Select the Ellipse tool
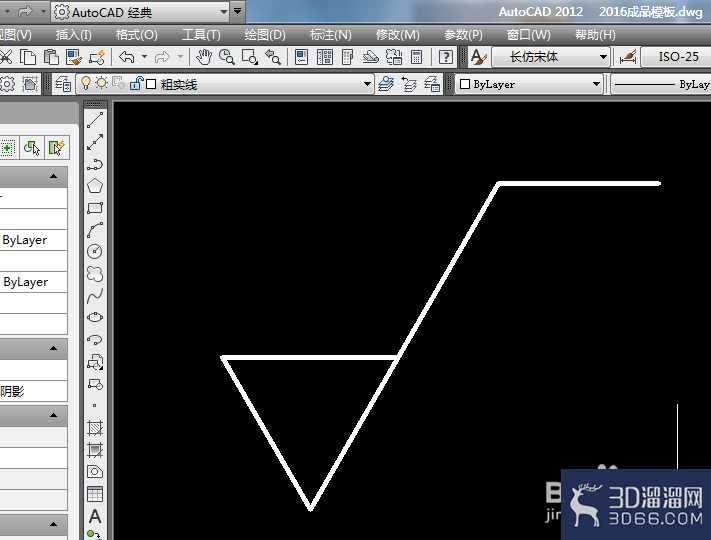Image resolution: width=711 pixels, height=540 pixels. (x=95, y=317)
